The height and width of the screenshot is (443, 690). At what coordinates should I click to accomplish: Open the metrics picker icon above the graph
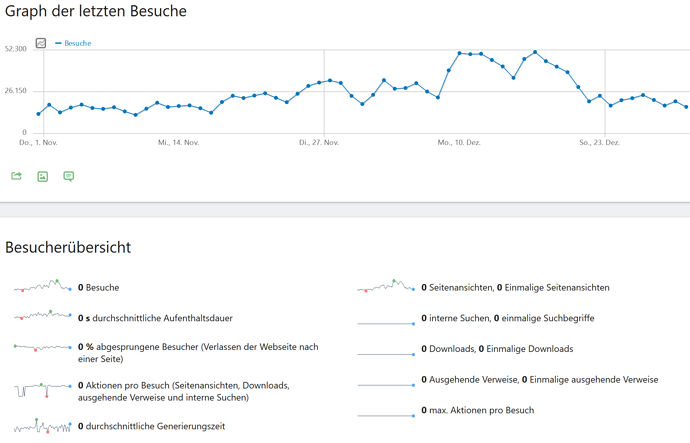tap(41, 43)
